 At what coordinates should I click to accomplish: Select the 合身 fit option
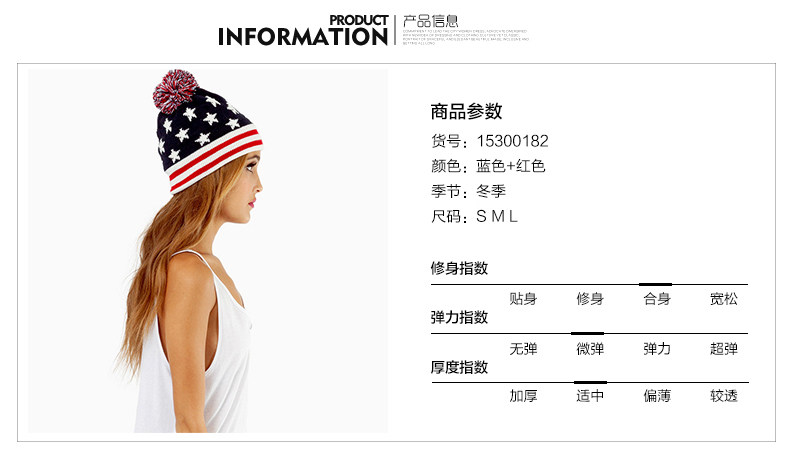657,299
